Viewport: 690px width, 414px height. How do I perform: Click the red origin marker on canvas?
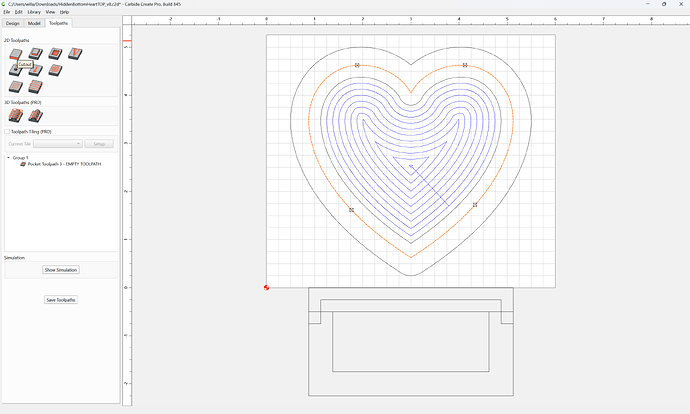pos(266,288)
